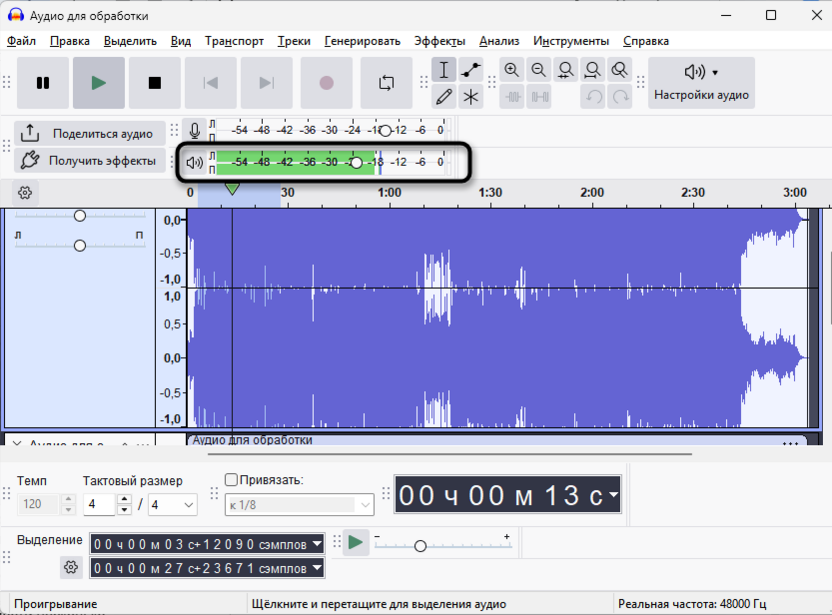832x615 pixels.
Task: Click the Zoom Out magnifier icon
Action: 539,70
